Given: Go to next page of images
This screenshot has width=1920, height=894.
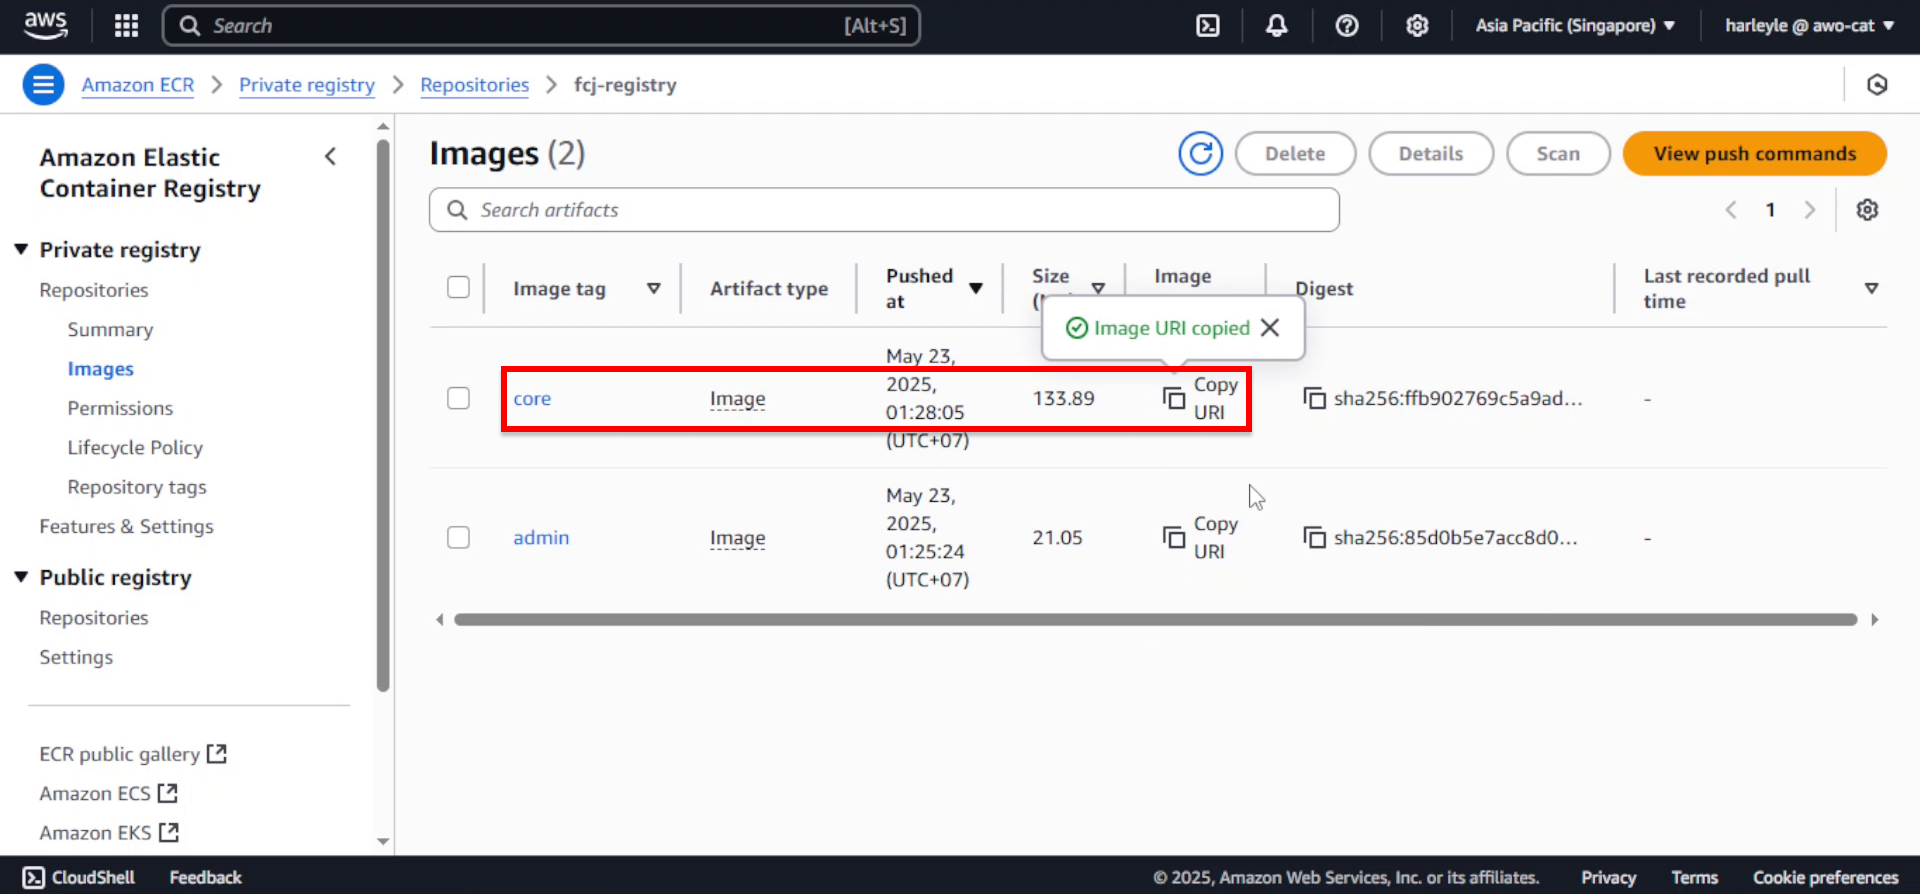Looking at the screenshot, I should point(1809,210).
